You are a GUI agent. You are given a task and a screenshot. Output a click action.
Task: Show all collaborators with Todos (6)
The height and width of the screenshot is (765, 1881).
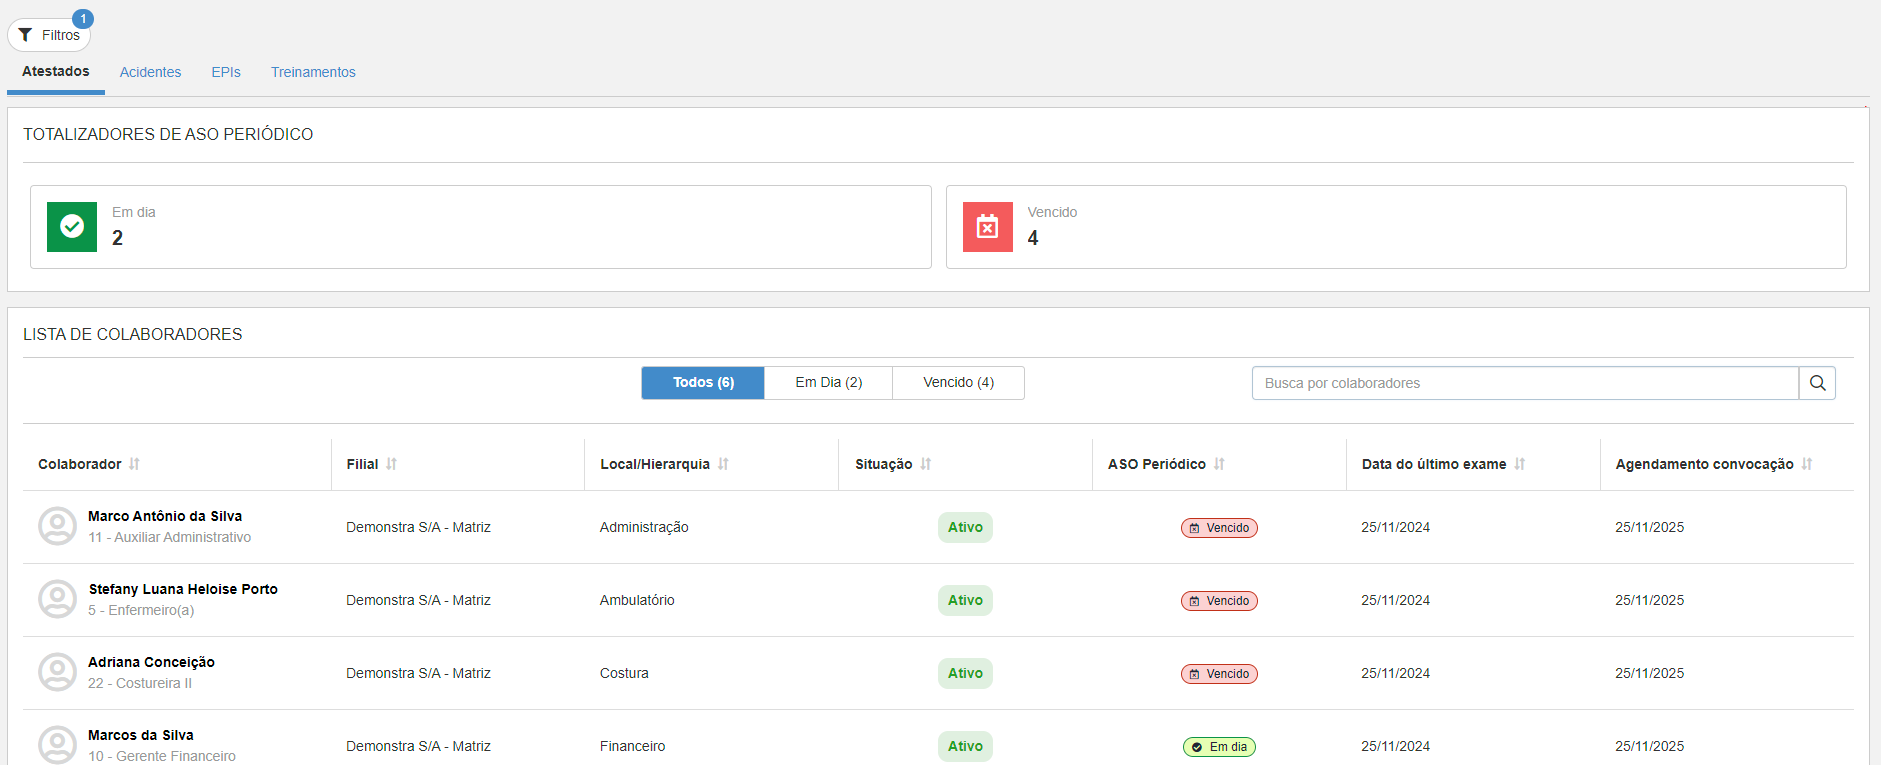tap(703, 383)
